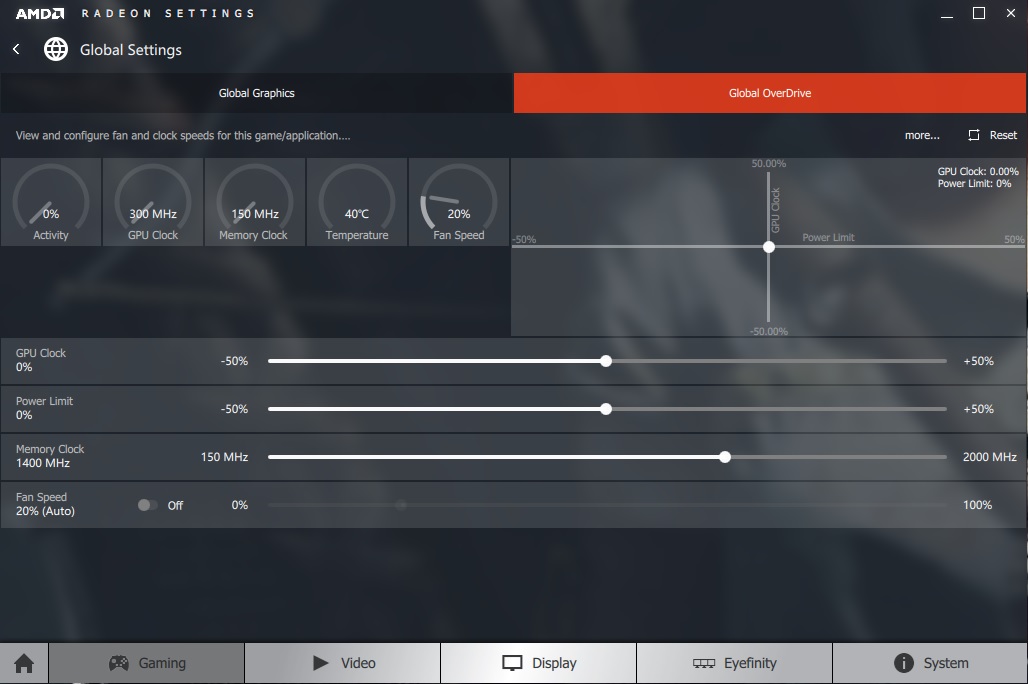Open the Video section
Screen dimensions: 1028x684
click(x=342, y=663)
